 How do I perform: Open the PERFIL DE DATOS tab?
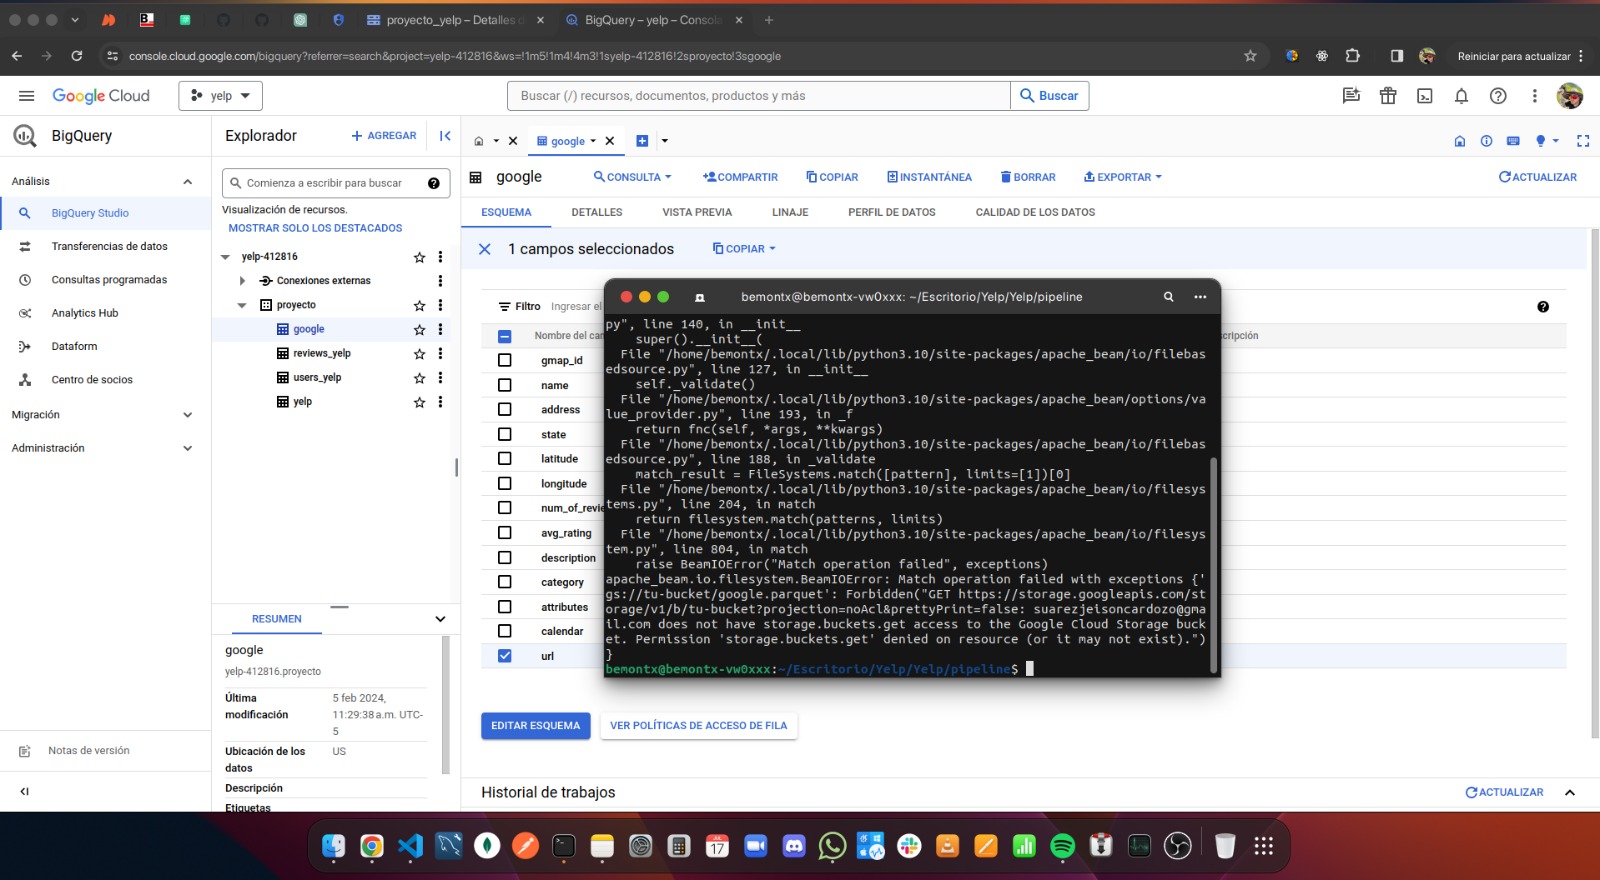click(892, 213)
